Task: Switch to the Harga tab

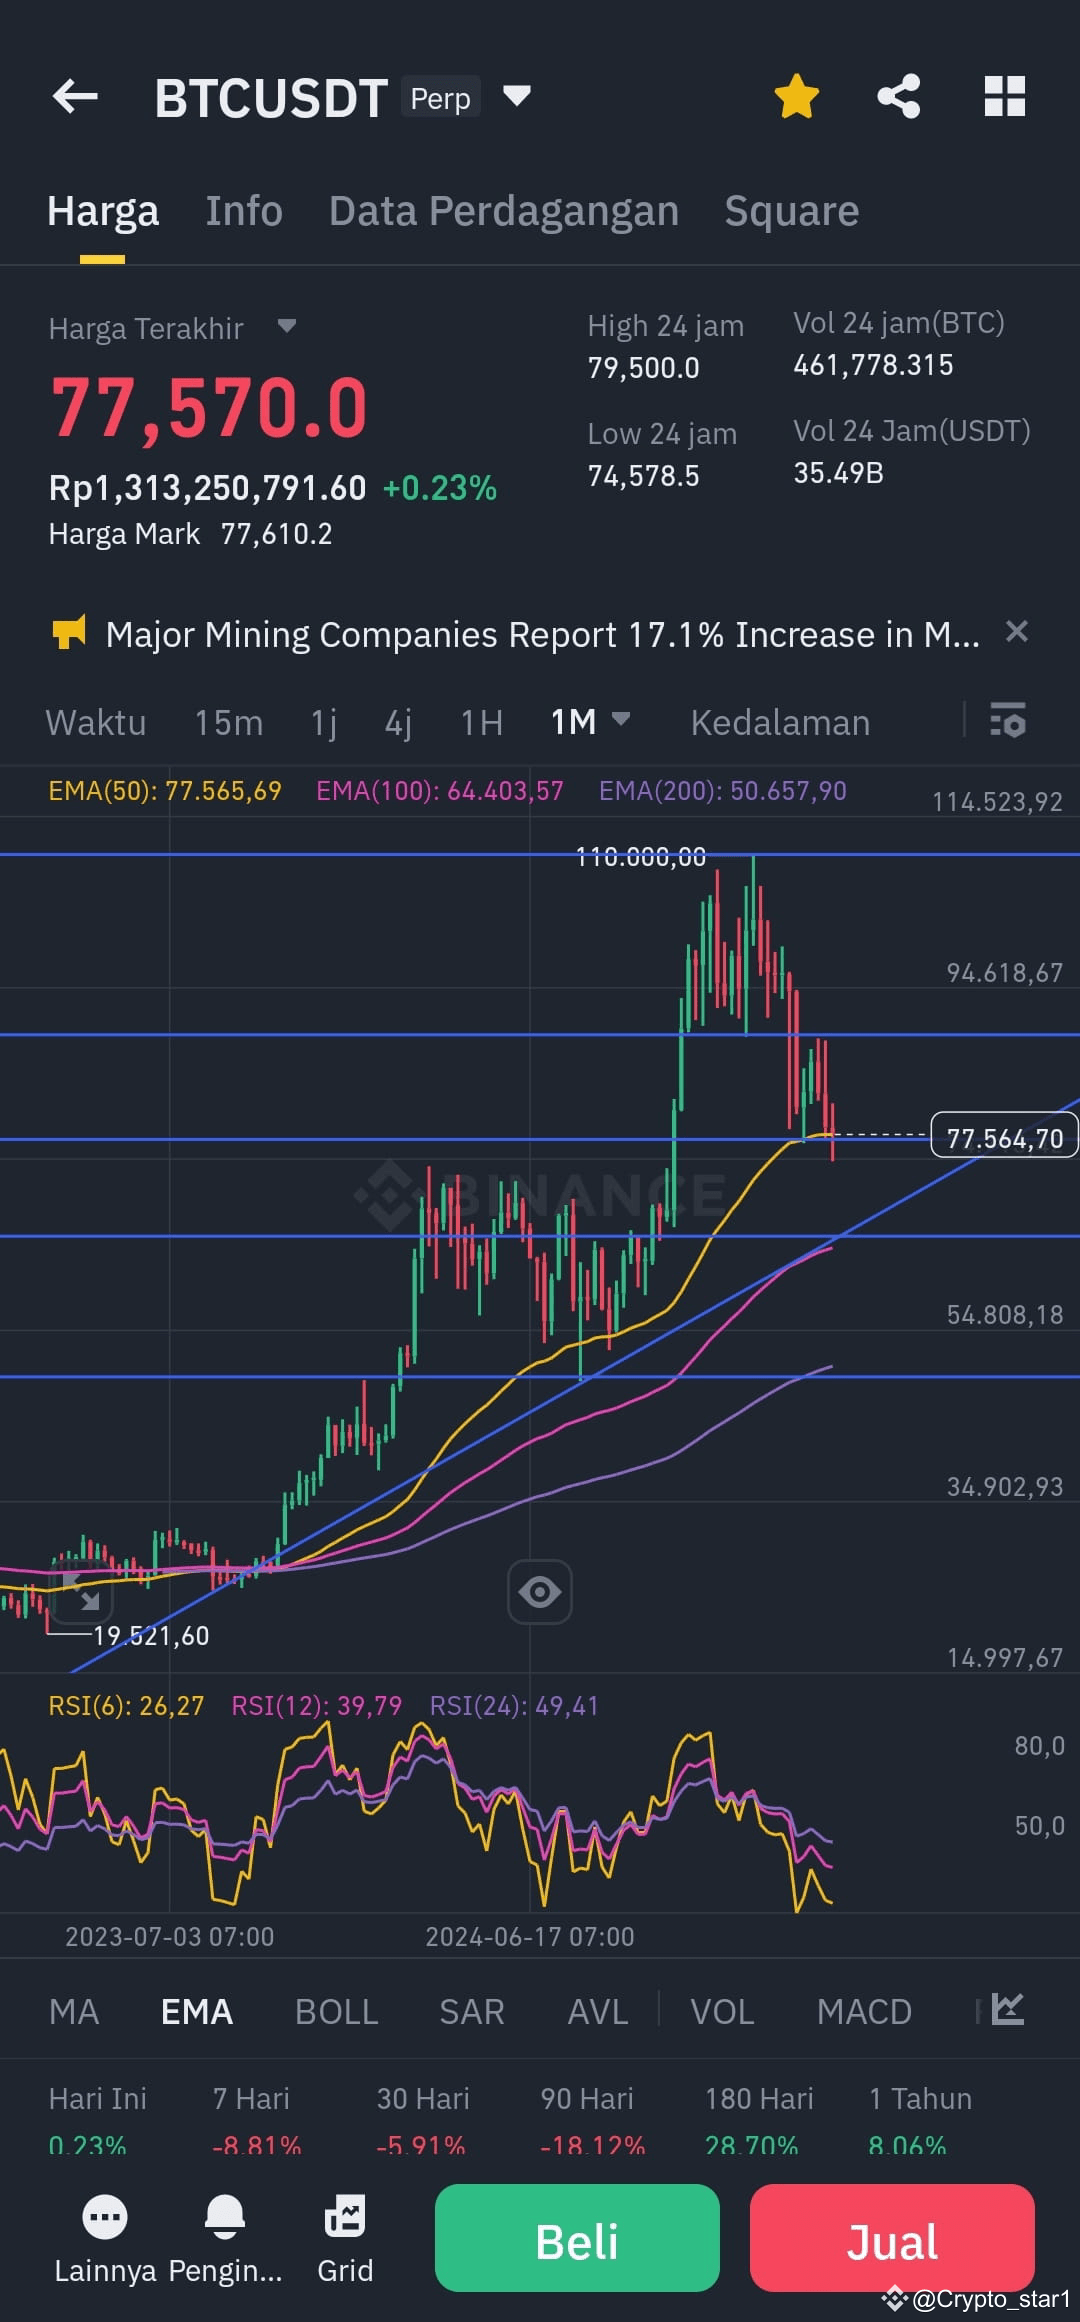Action: [103, 211]
